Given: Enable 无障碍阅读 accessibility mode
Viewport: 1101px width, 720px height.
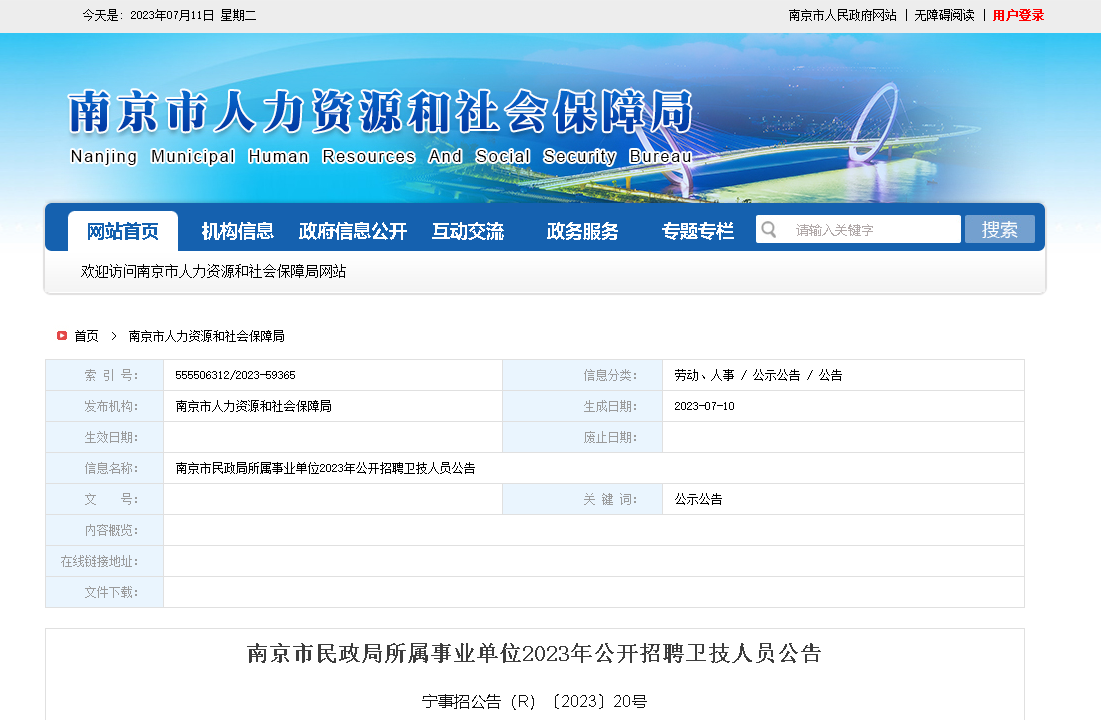Looking at the screenshot, I should (x=944, y=15).
